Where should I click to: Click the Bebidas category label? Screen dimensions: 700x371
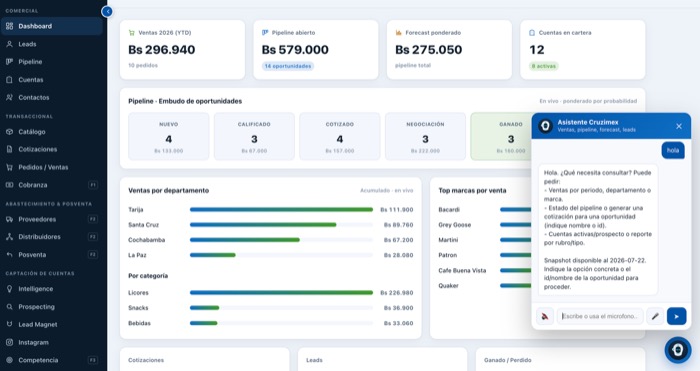[x=139, y=323]
